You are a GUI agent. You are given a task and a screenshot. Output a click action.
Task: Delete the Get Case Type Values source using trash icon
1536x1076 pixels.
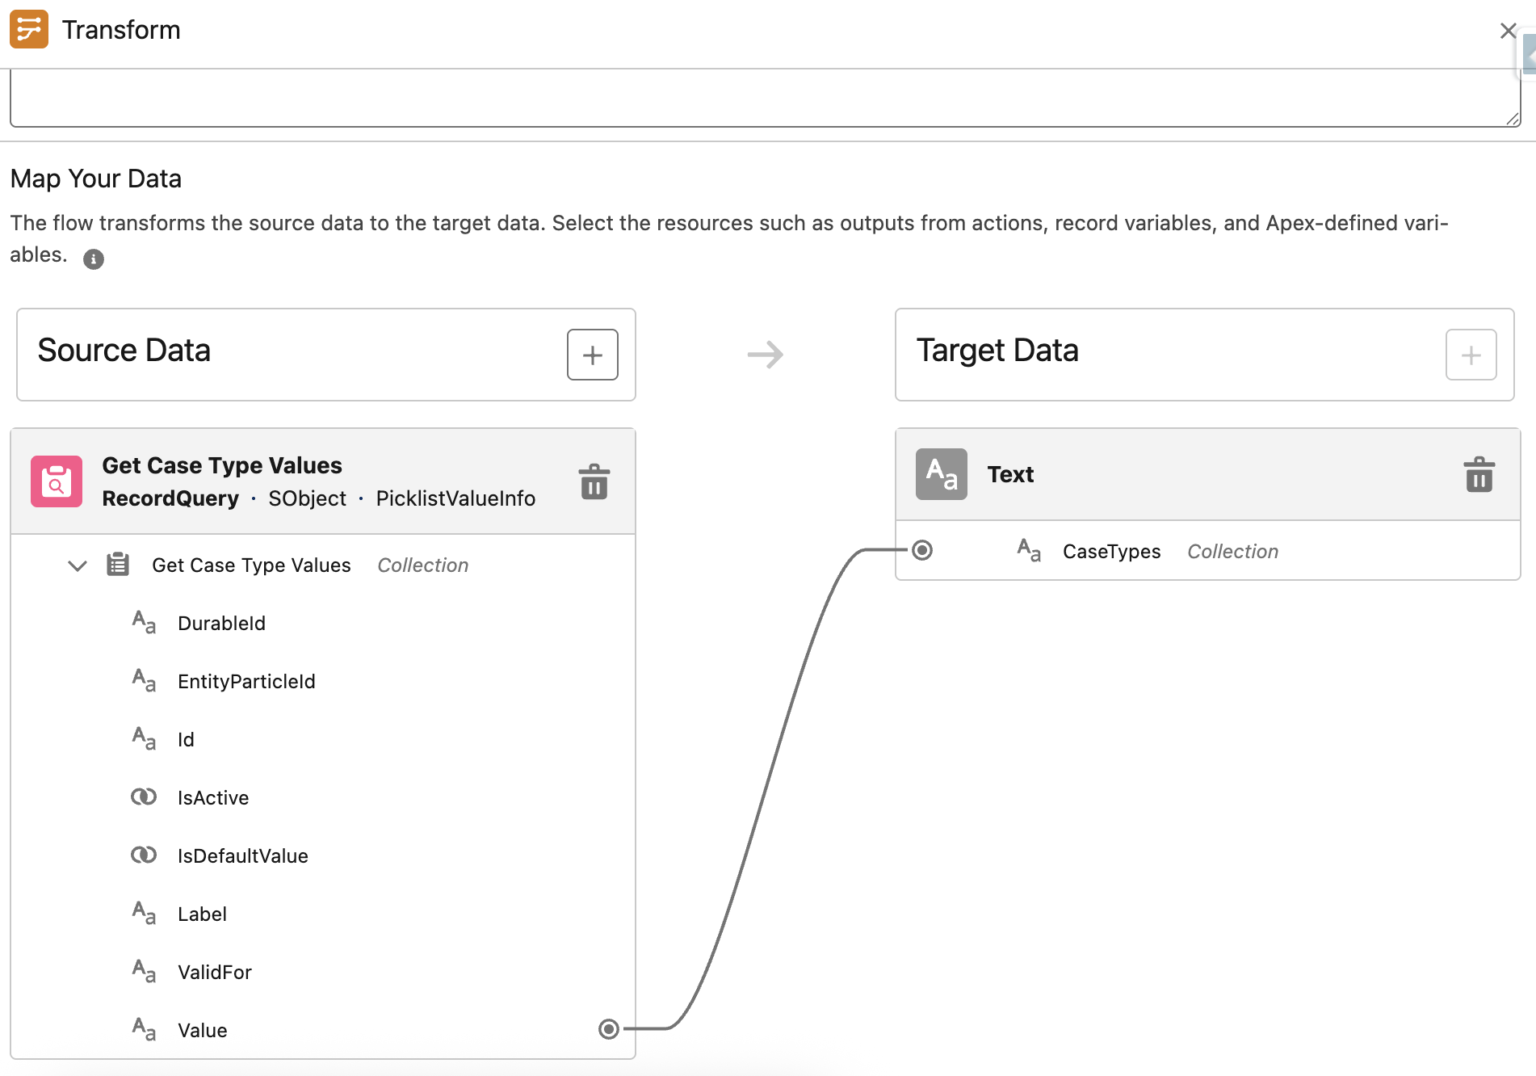click(x=594, y=481)
